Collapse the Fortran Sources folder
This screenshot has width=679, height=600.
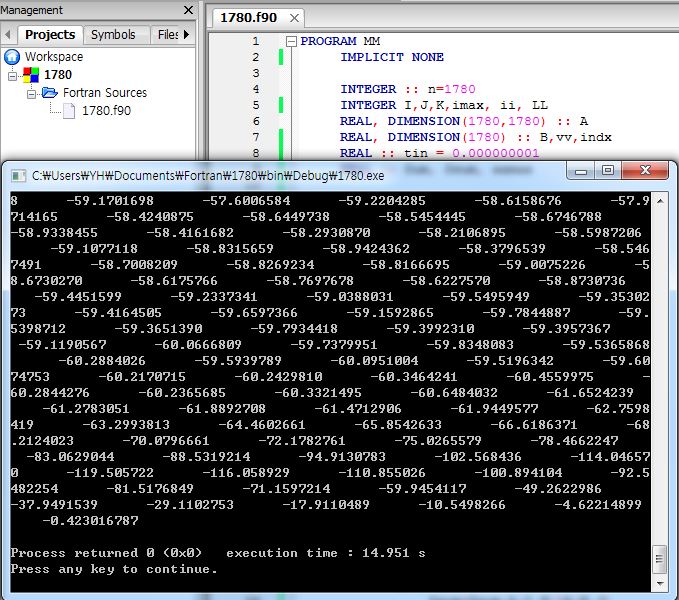pyautogui.click(x=32, y=94)
